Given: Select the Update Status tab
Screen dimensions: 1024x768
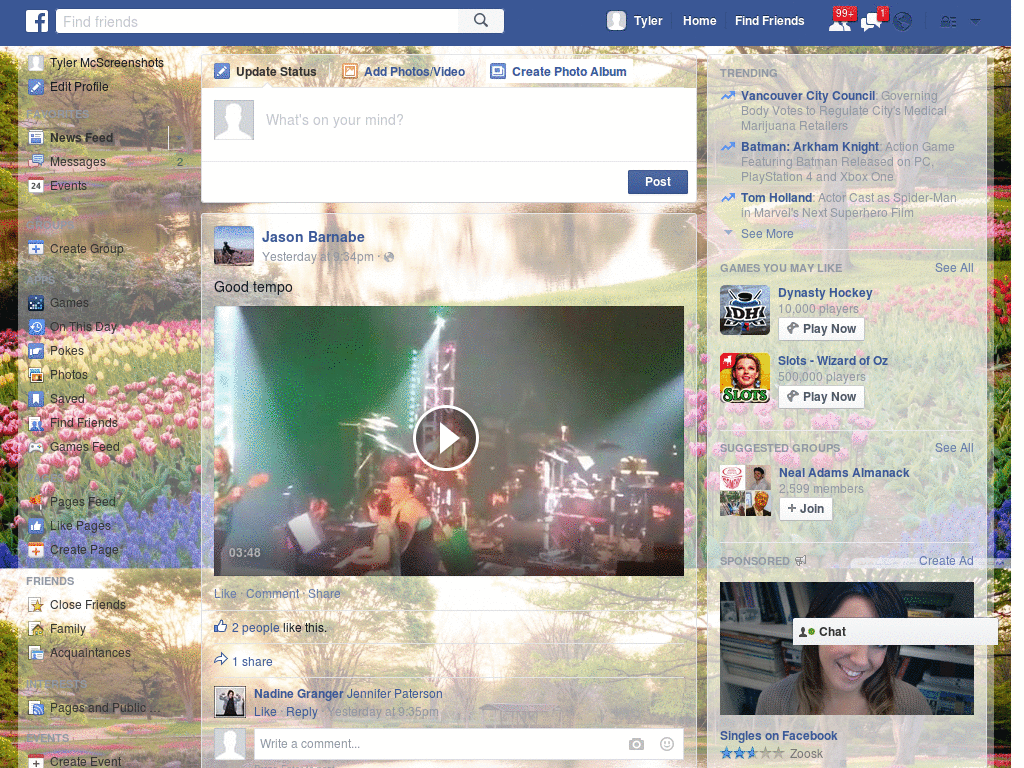Looking at the screenshot, I should pyautogui.click(x=266, y=72).
